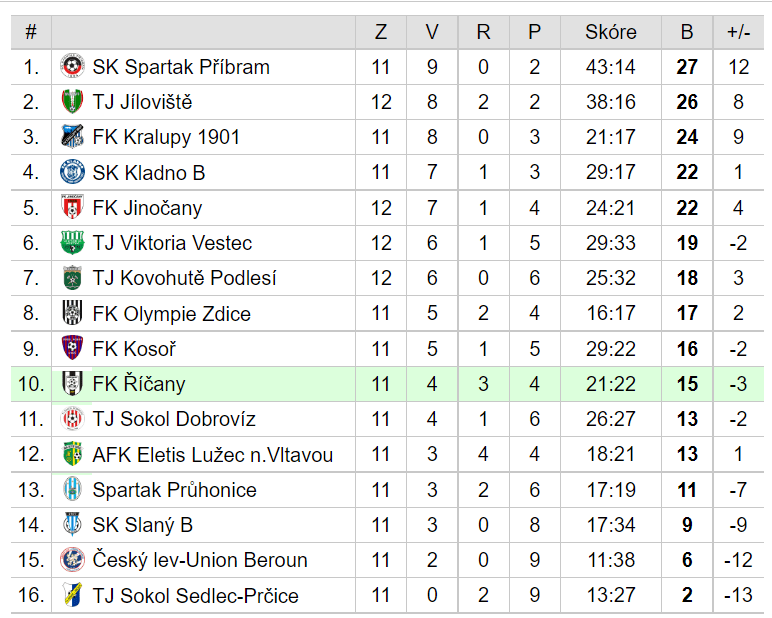
Task: Select the SK Kladno B round emblem
Action: pyautogui.click(x=72, y=172)
